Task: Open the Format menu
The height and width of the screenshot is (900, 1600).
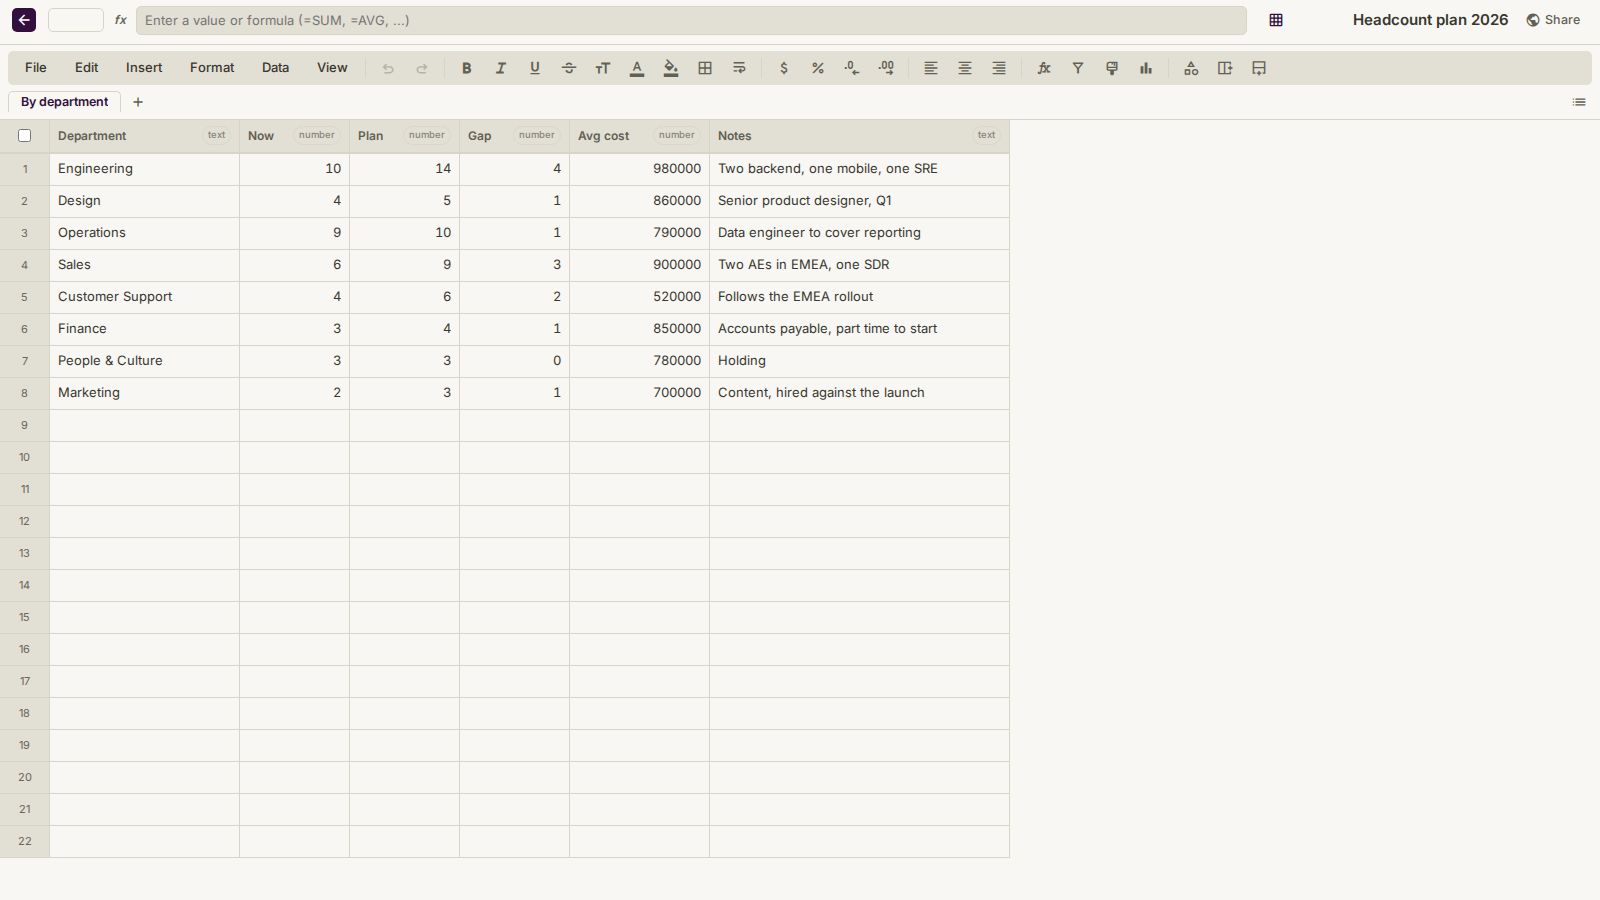Action: click(x=212, y=68)
